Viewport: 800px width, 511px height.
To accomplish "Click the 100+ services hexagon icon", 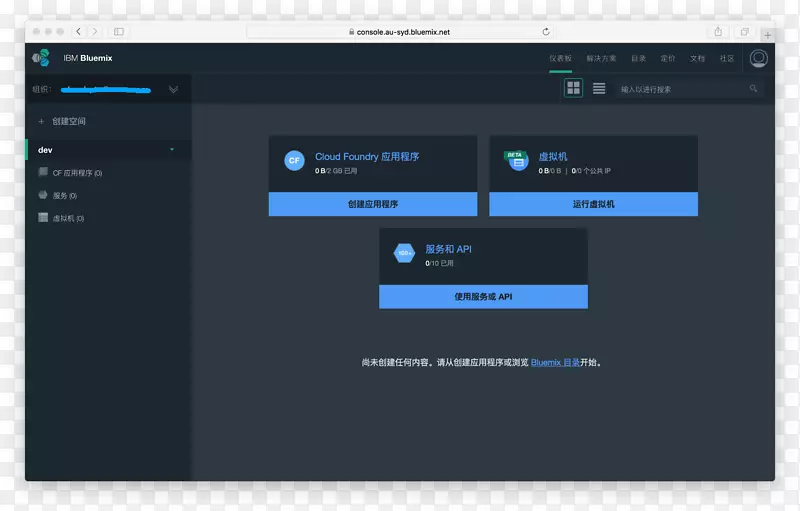I will (x=405, y=253).
